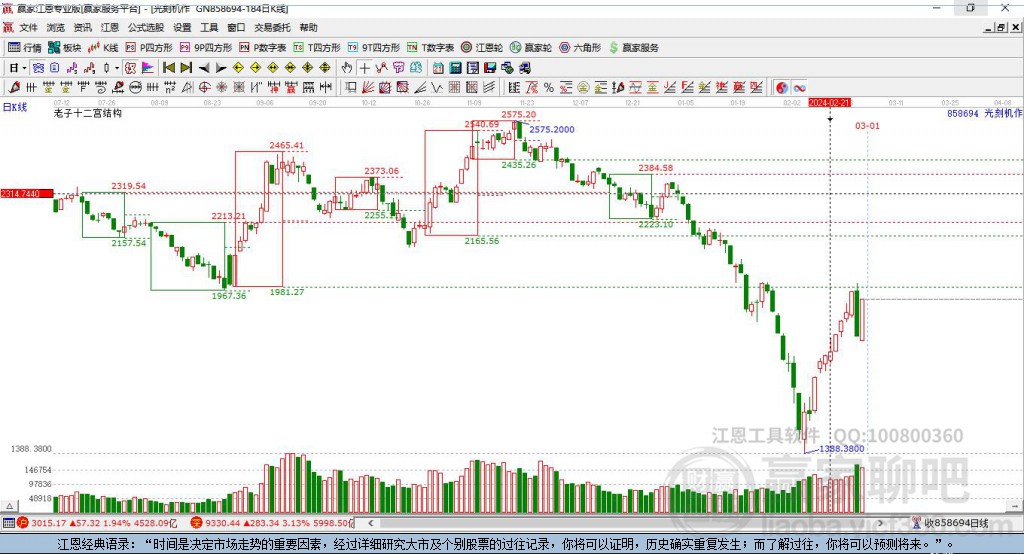Click the Shanghai index 3015.17 status entry
Screen dimensions: 1024x554
click(97, 523)
